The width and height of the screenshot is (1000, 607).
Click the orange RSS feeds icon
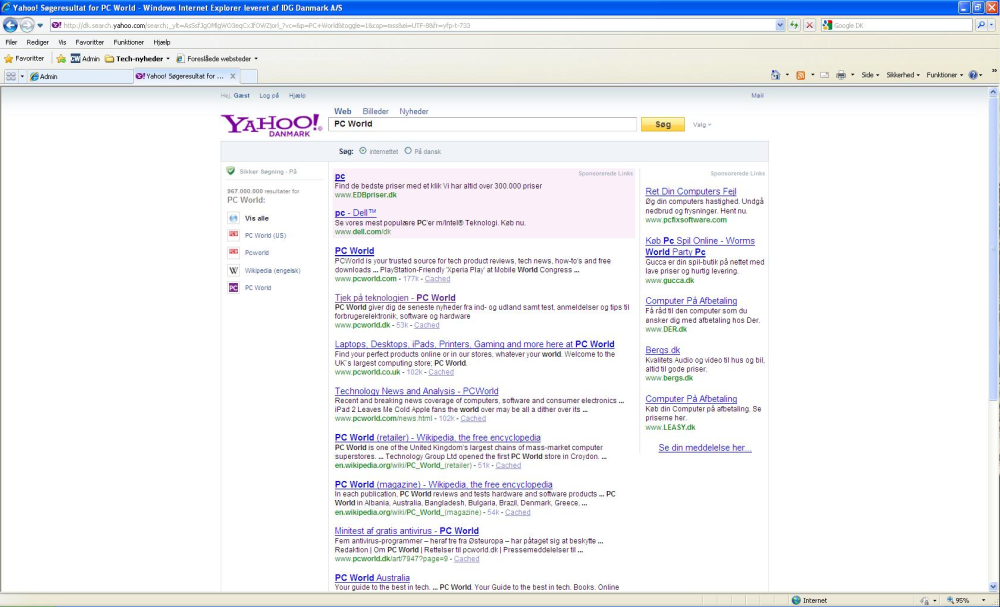(x=800, y=75)
